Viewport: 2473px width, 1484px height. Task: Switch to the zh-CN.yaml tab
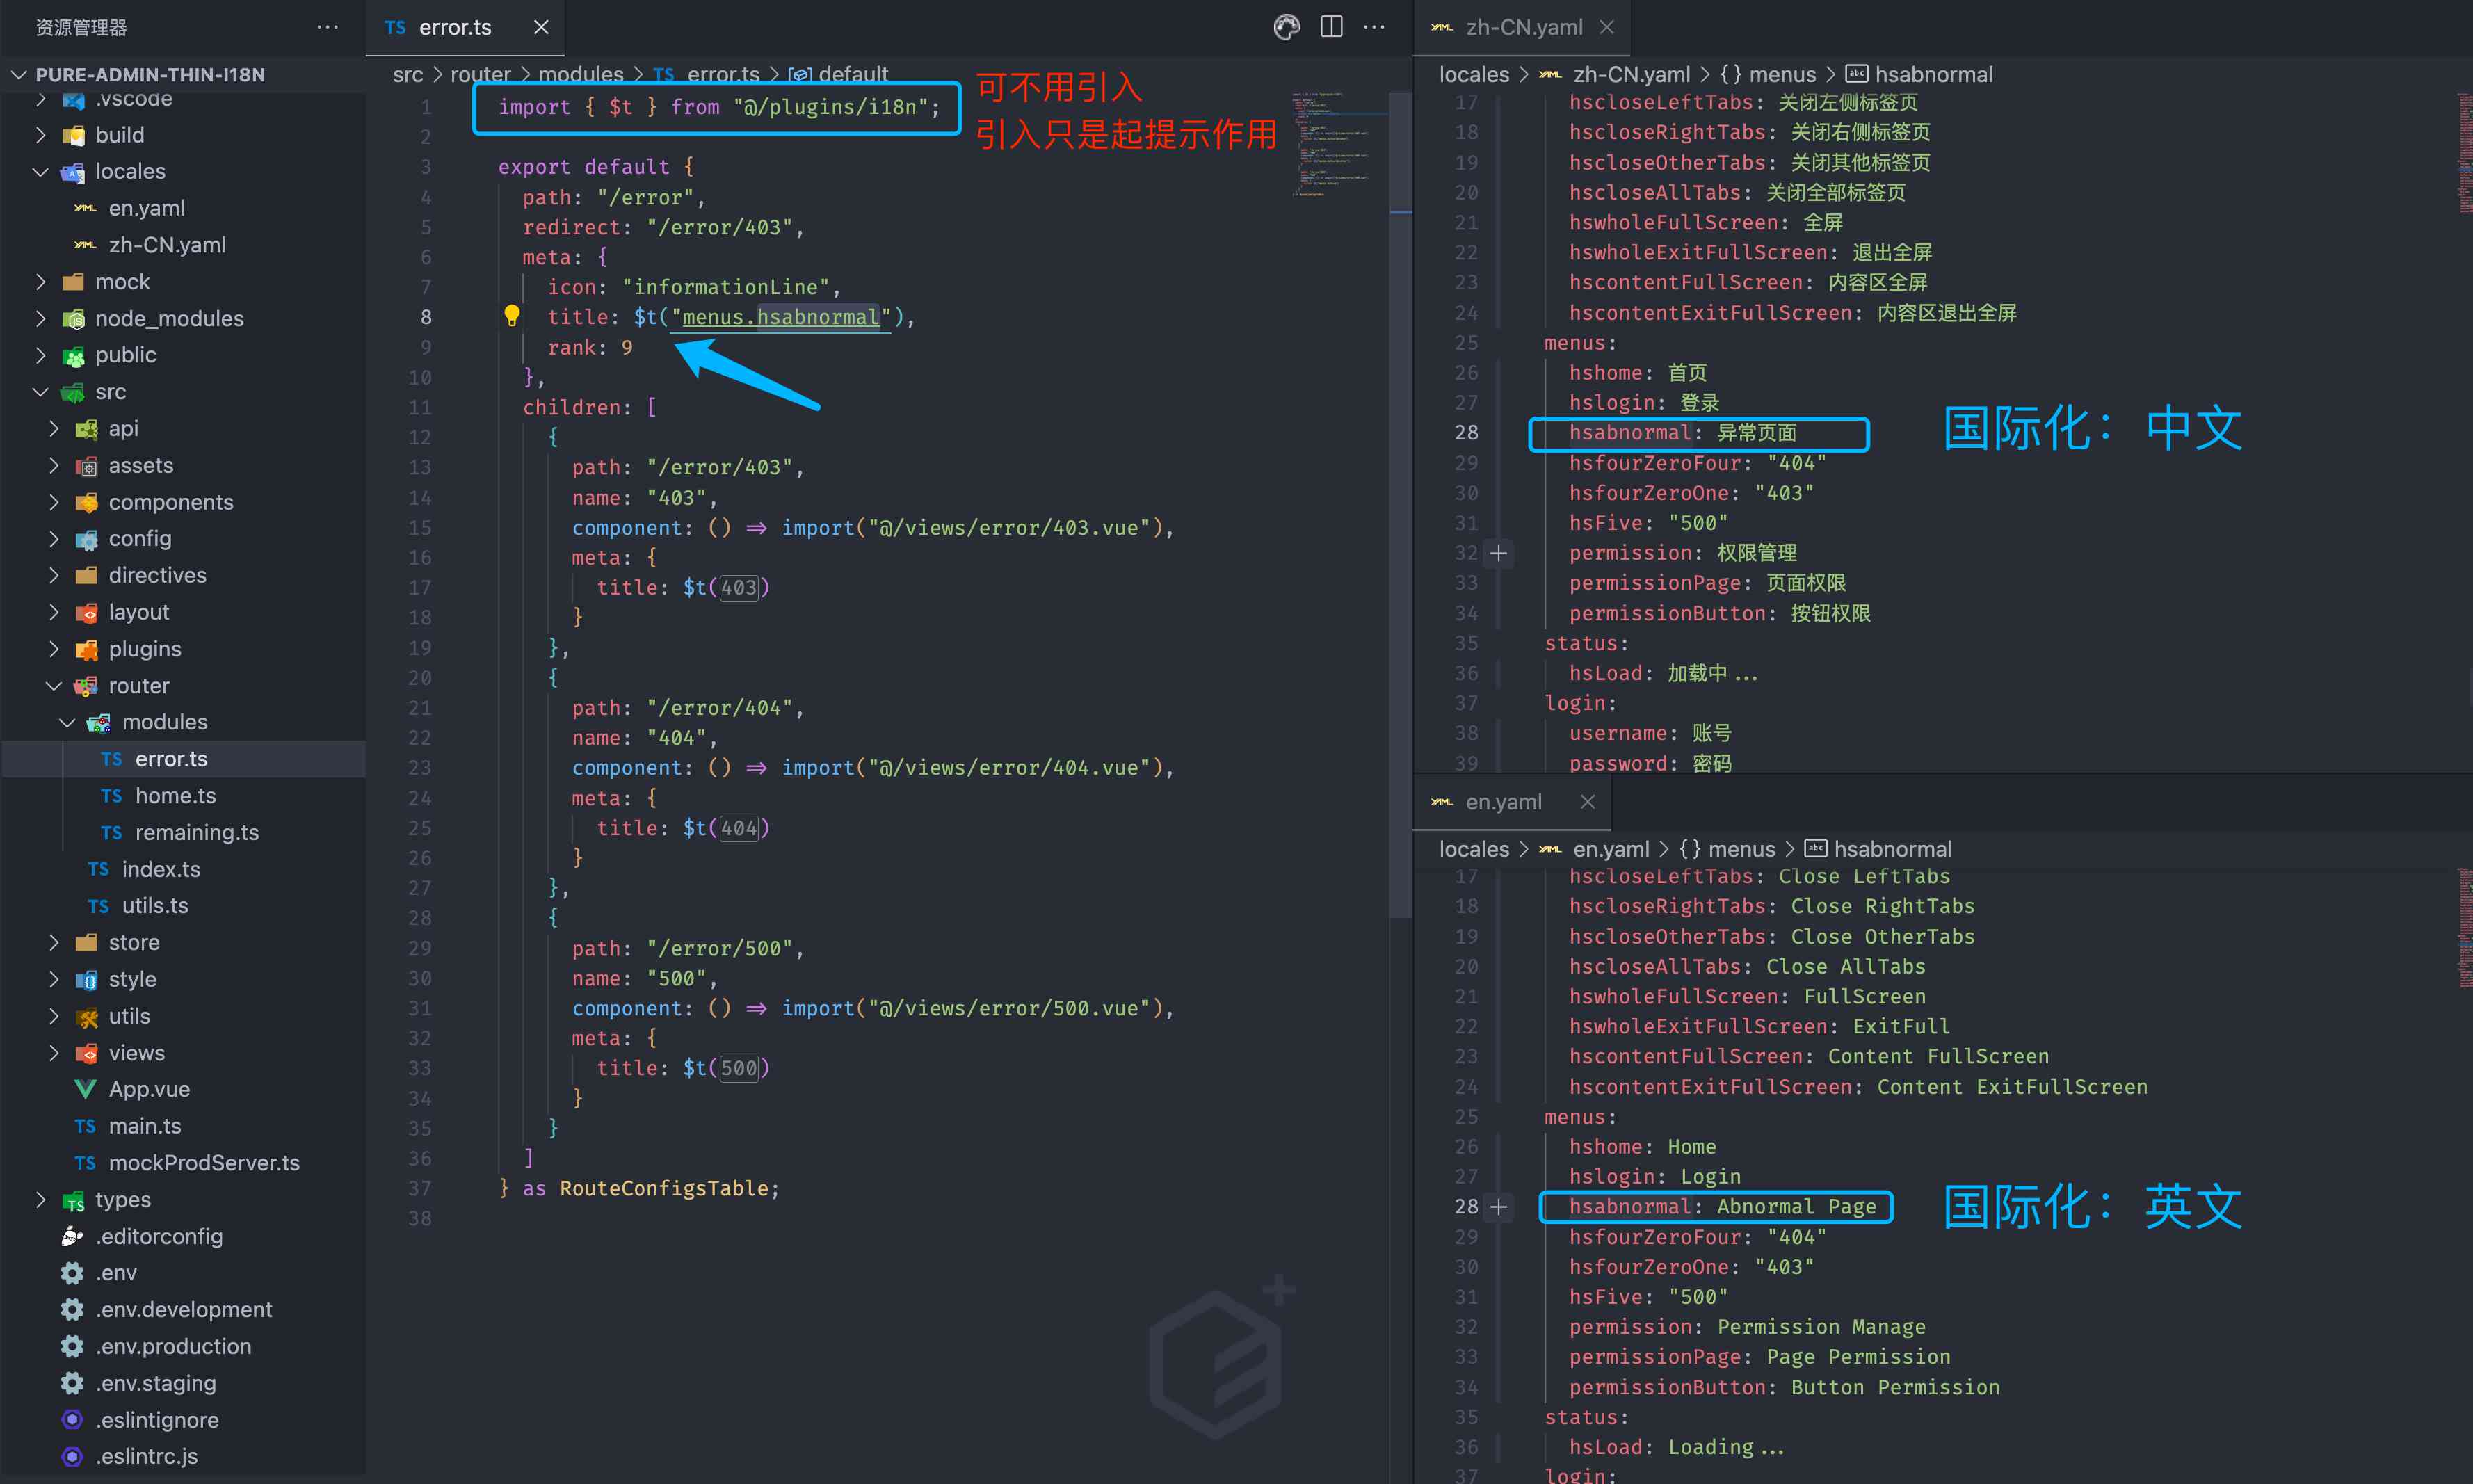[x=1522, y=27]
